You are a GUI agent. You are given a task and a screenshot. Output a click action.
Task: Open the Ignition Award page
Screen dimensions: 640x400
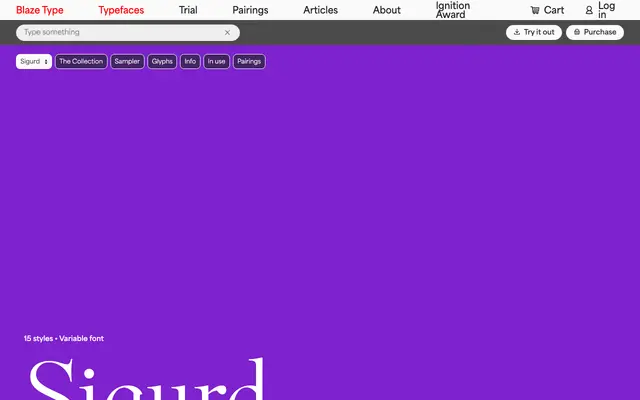(453, 10)
